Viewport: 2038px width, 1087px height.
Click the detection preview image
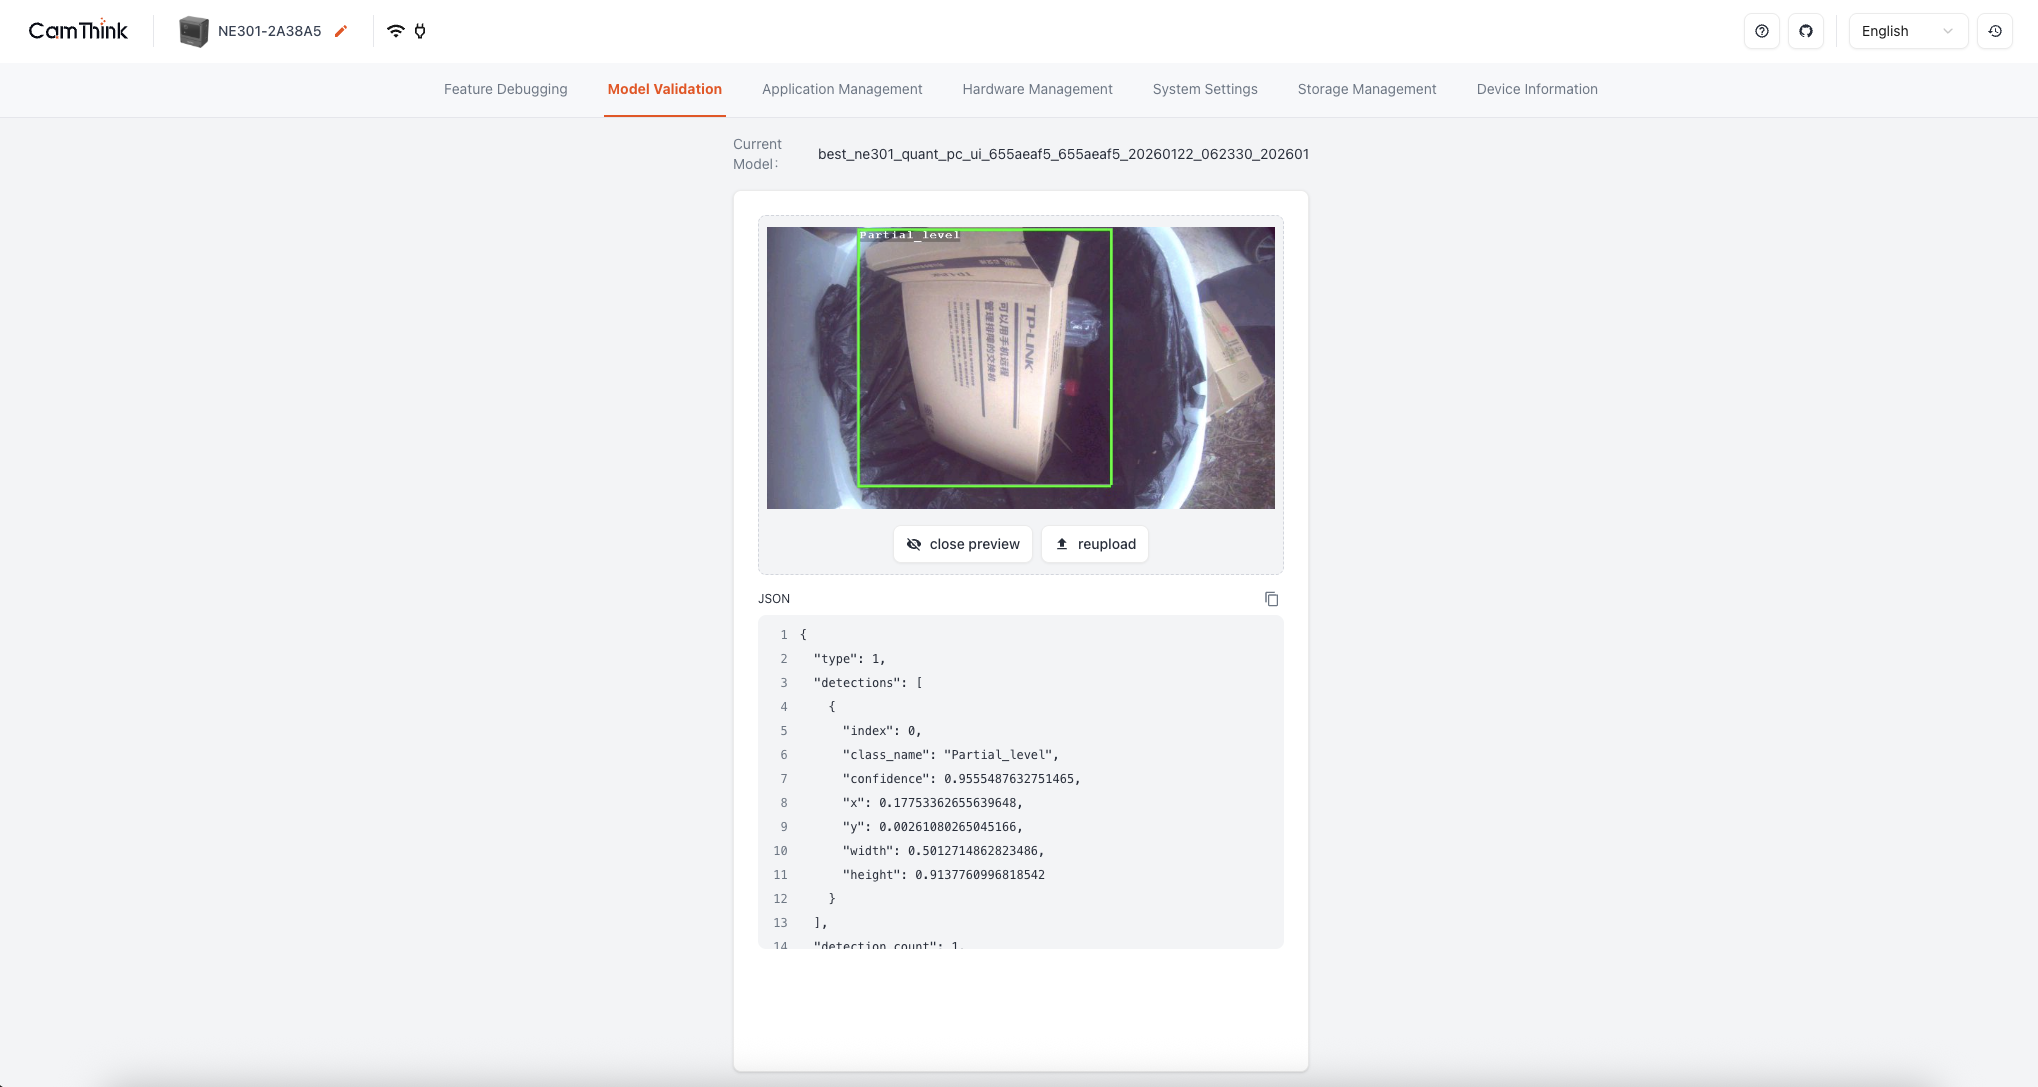(x=1020, y=368)
